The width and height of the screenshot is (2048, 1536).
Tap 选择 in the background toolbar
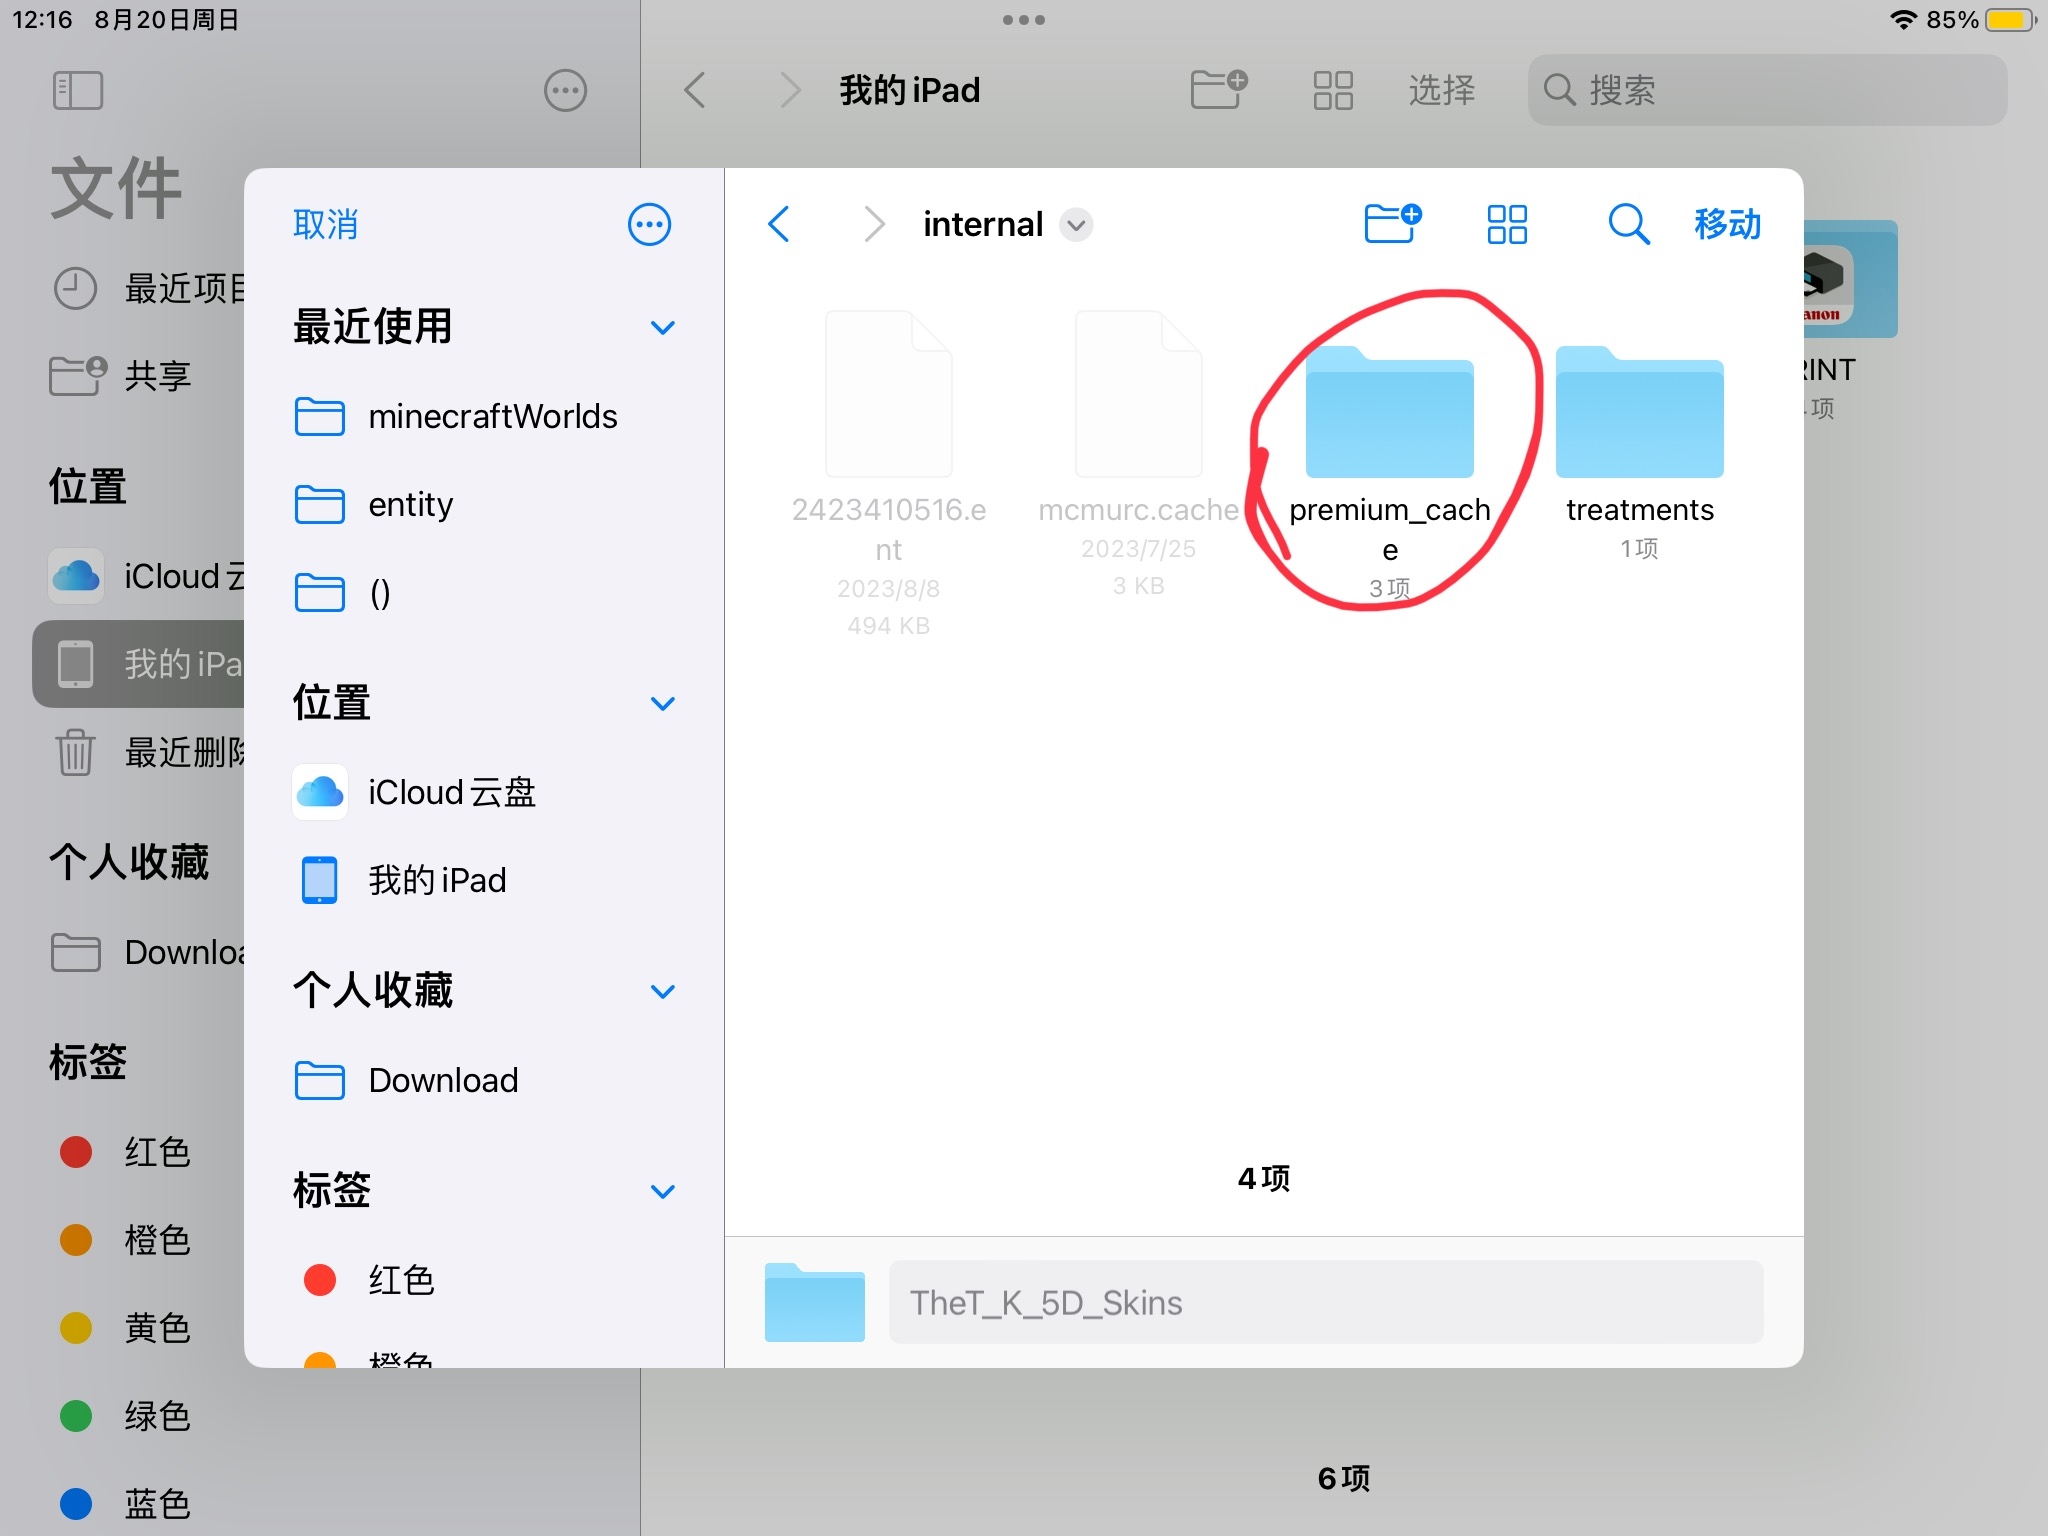coord(1441,90)
